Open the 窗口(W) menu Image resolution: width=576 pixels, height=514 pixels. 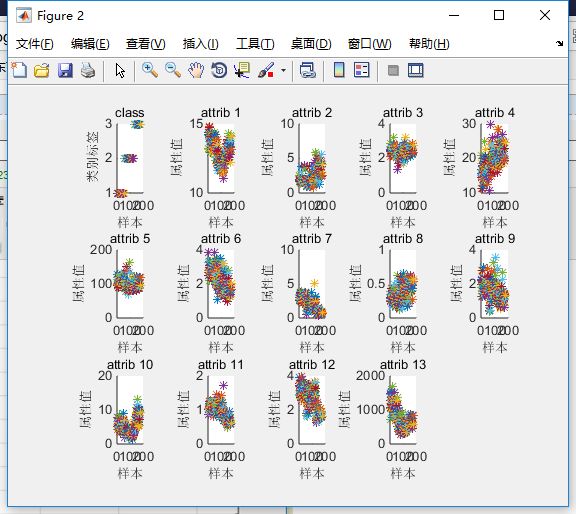[x=370, y=44]
